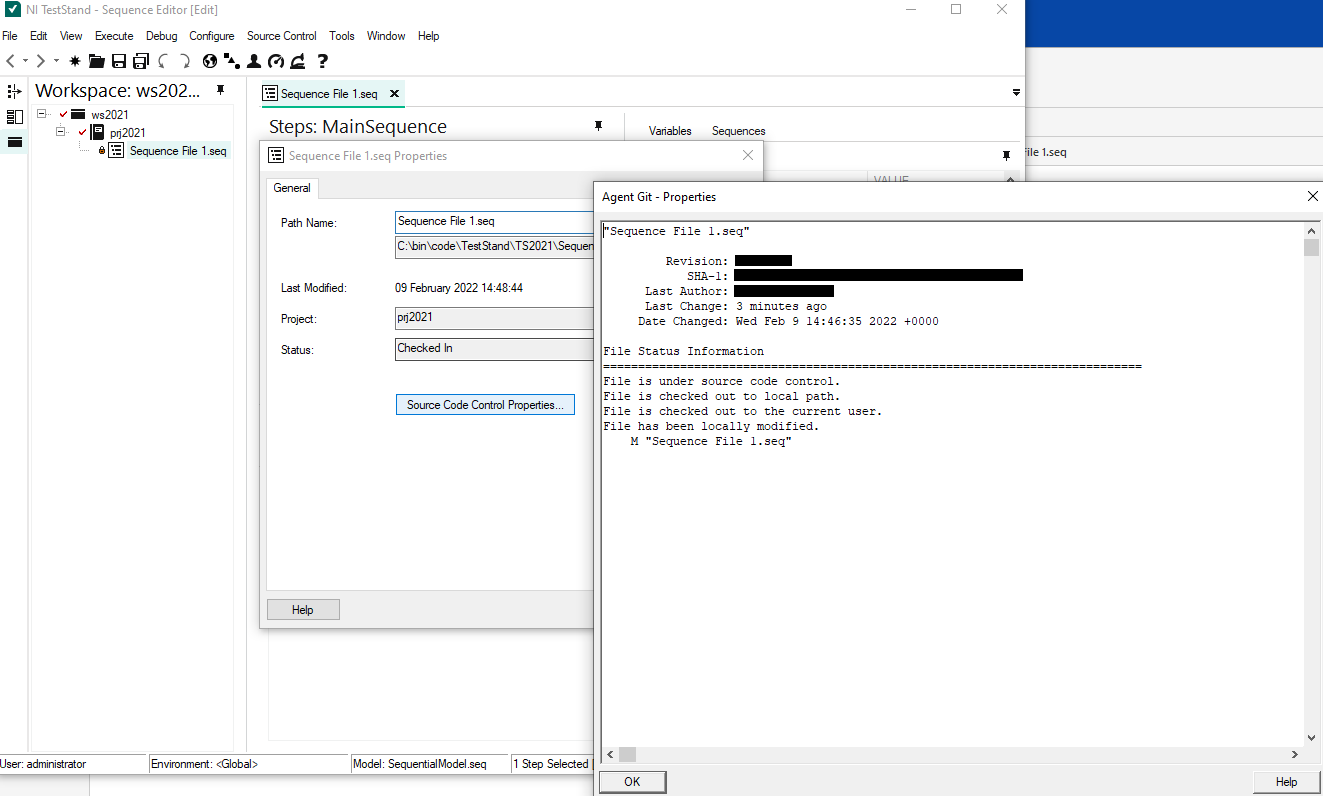Click the Save All double-disk icon
1323x796 pixels.
(141, 61)
